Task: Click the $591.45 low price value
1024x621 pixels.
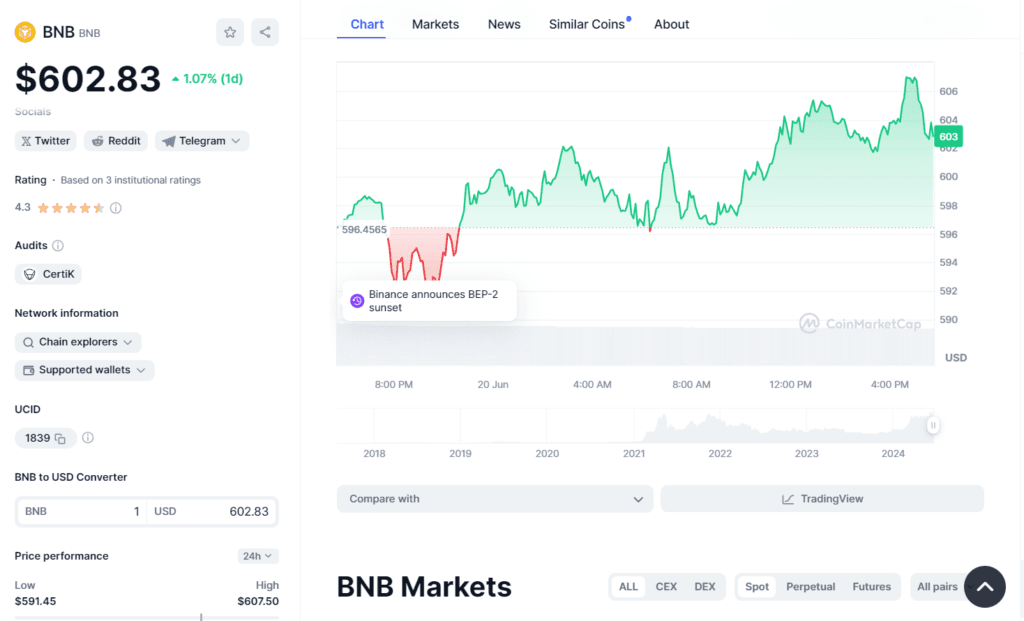Action: coord(35,601)
